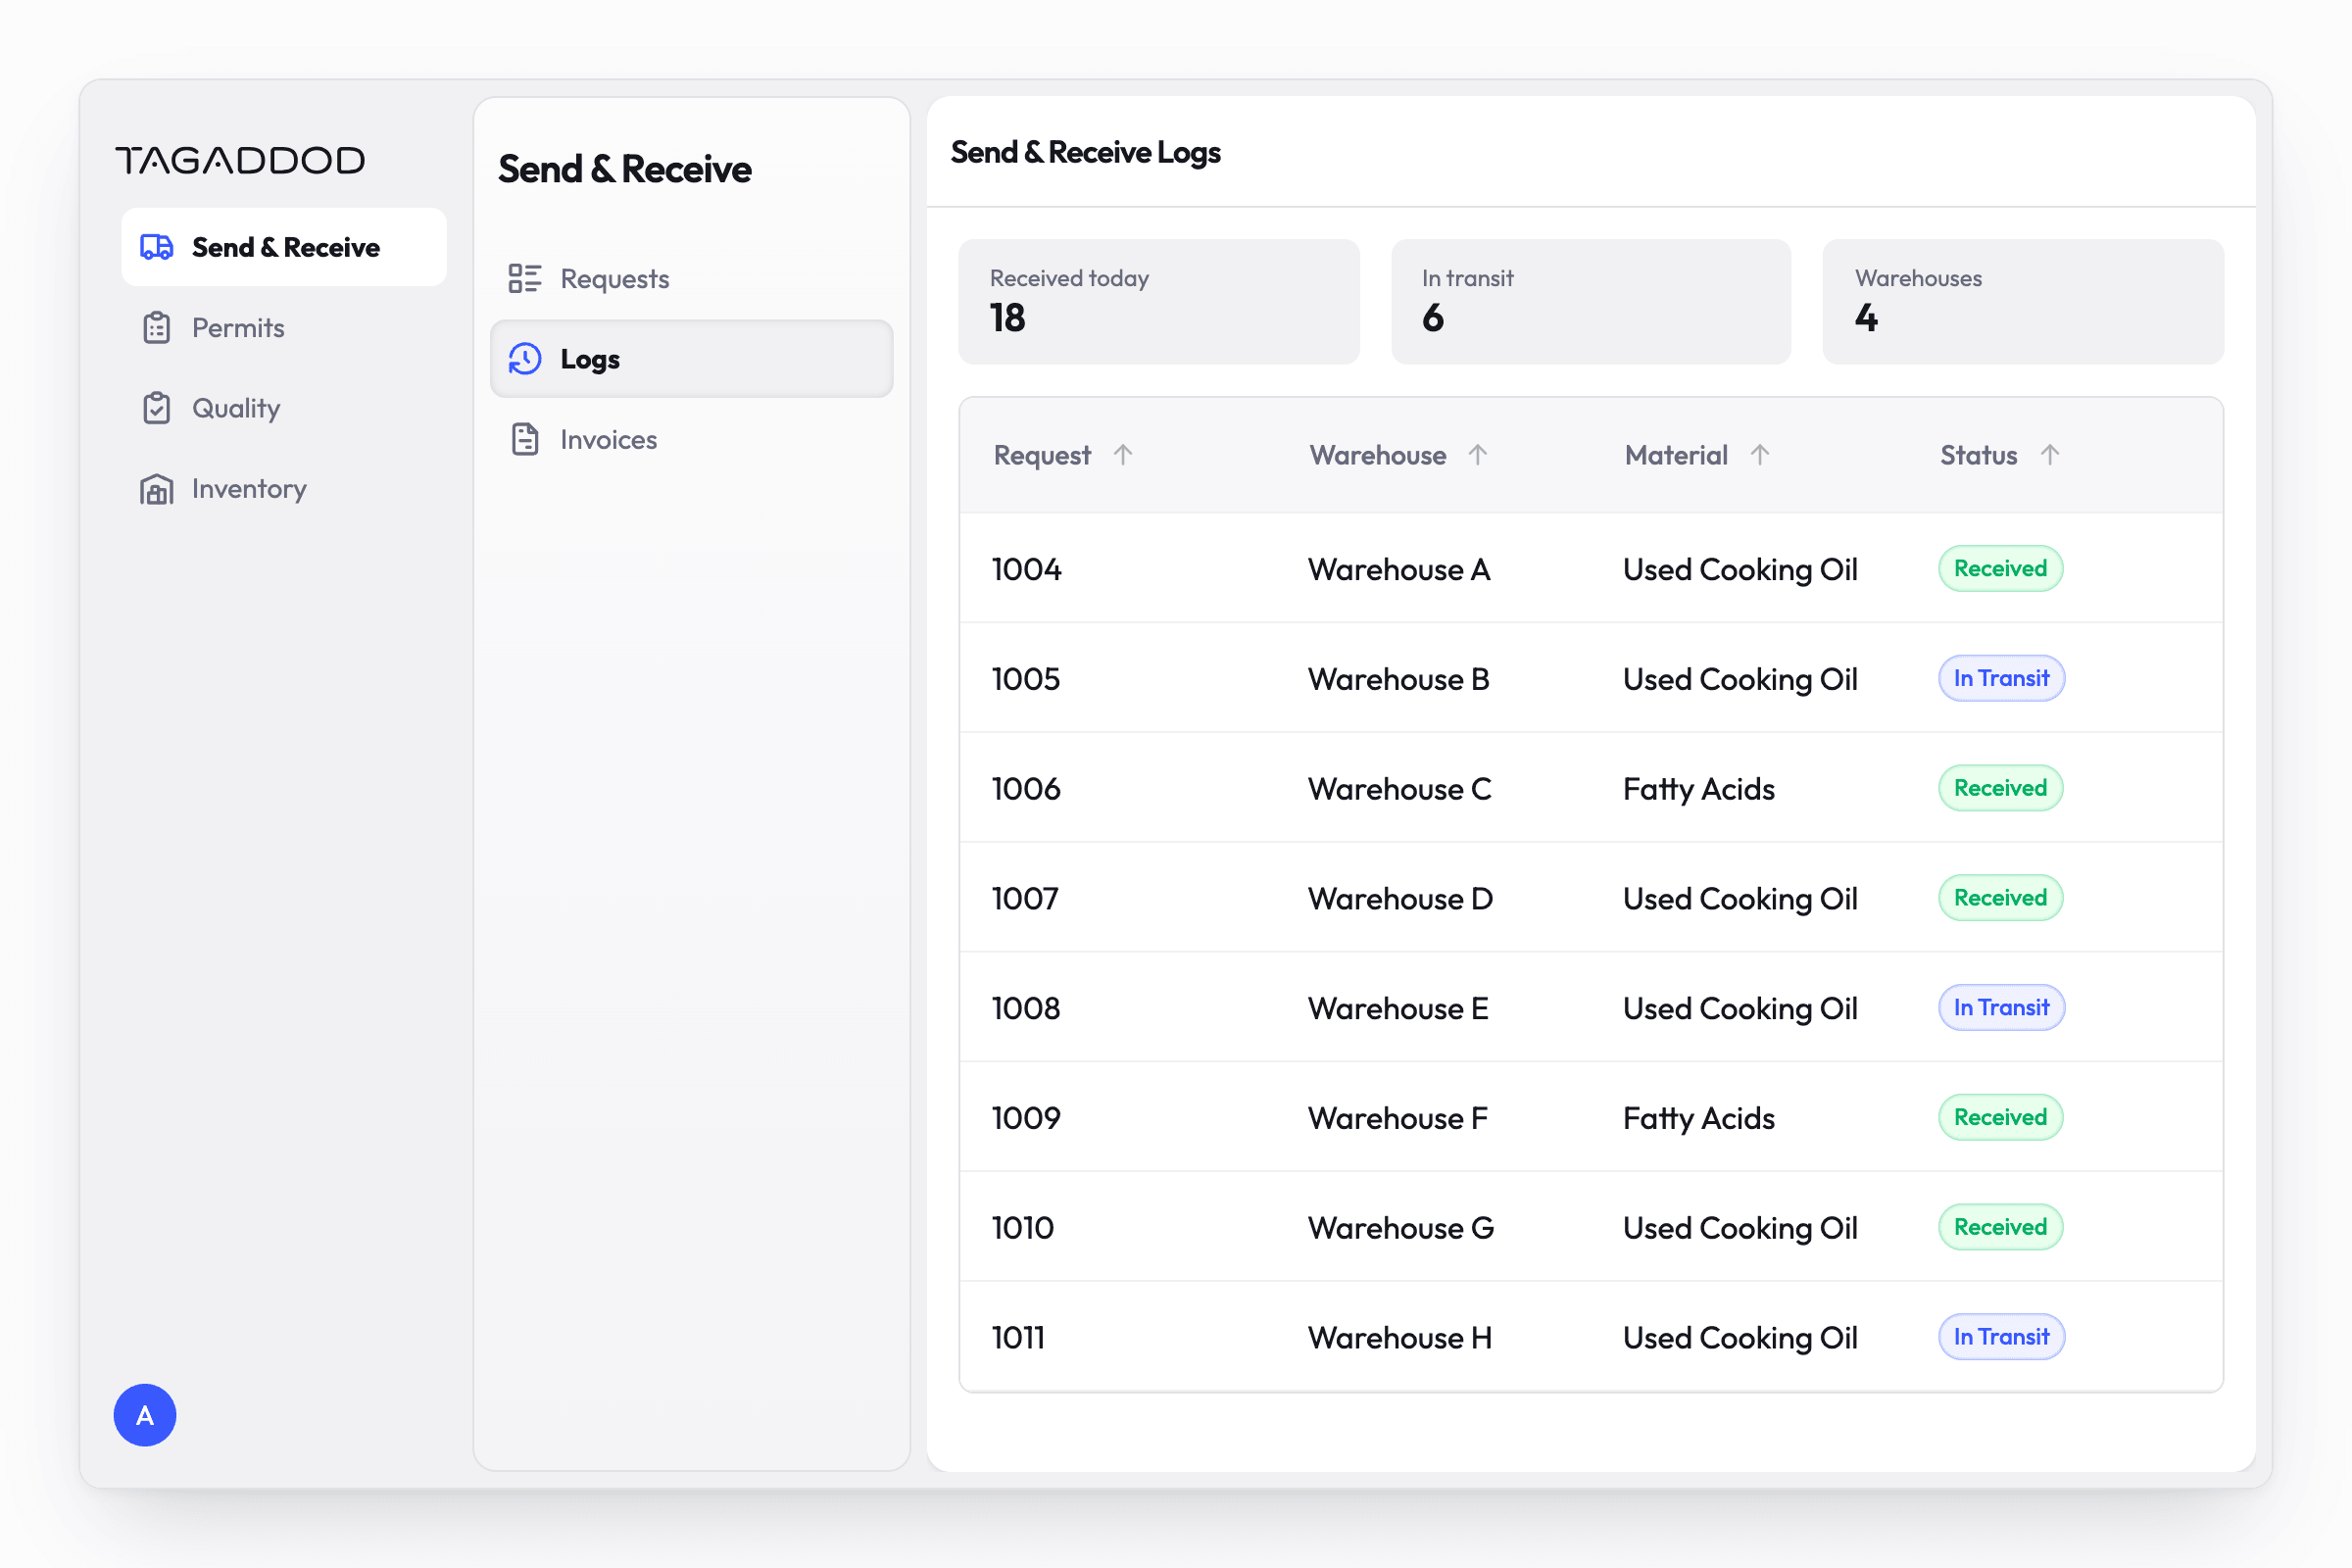The image size is (2352, 1568).
Task: Click Used Cooking Oil in row 1011
Action: 1740,1338
